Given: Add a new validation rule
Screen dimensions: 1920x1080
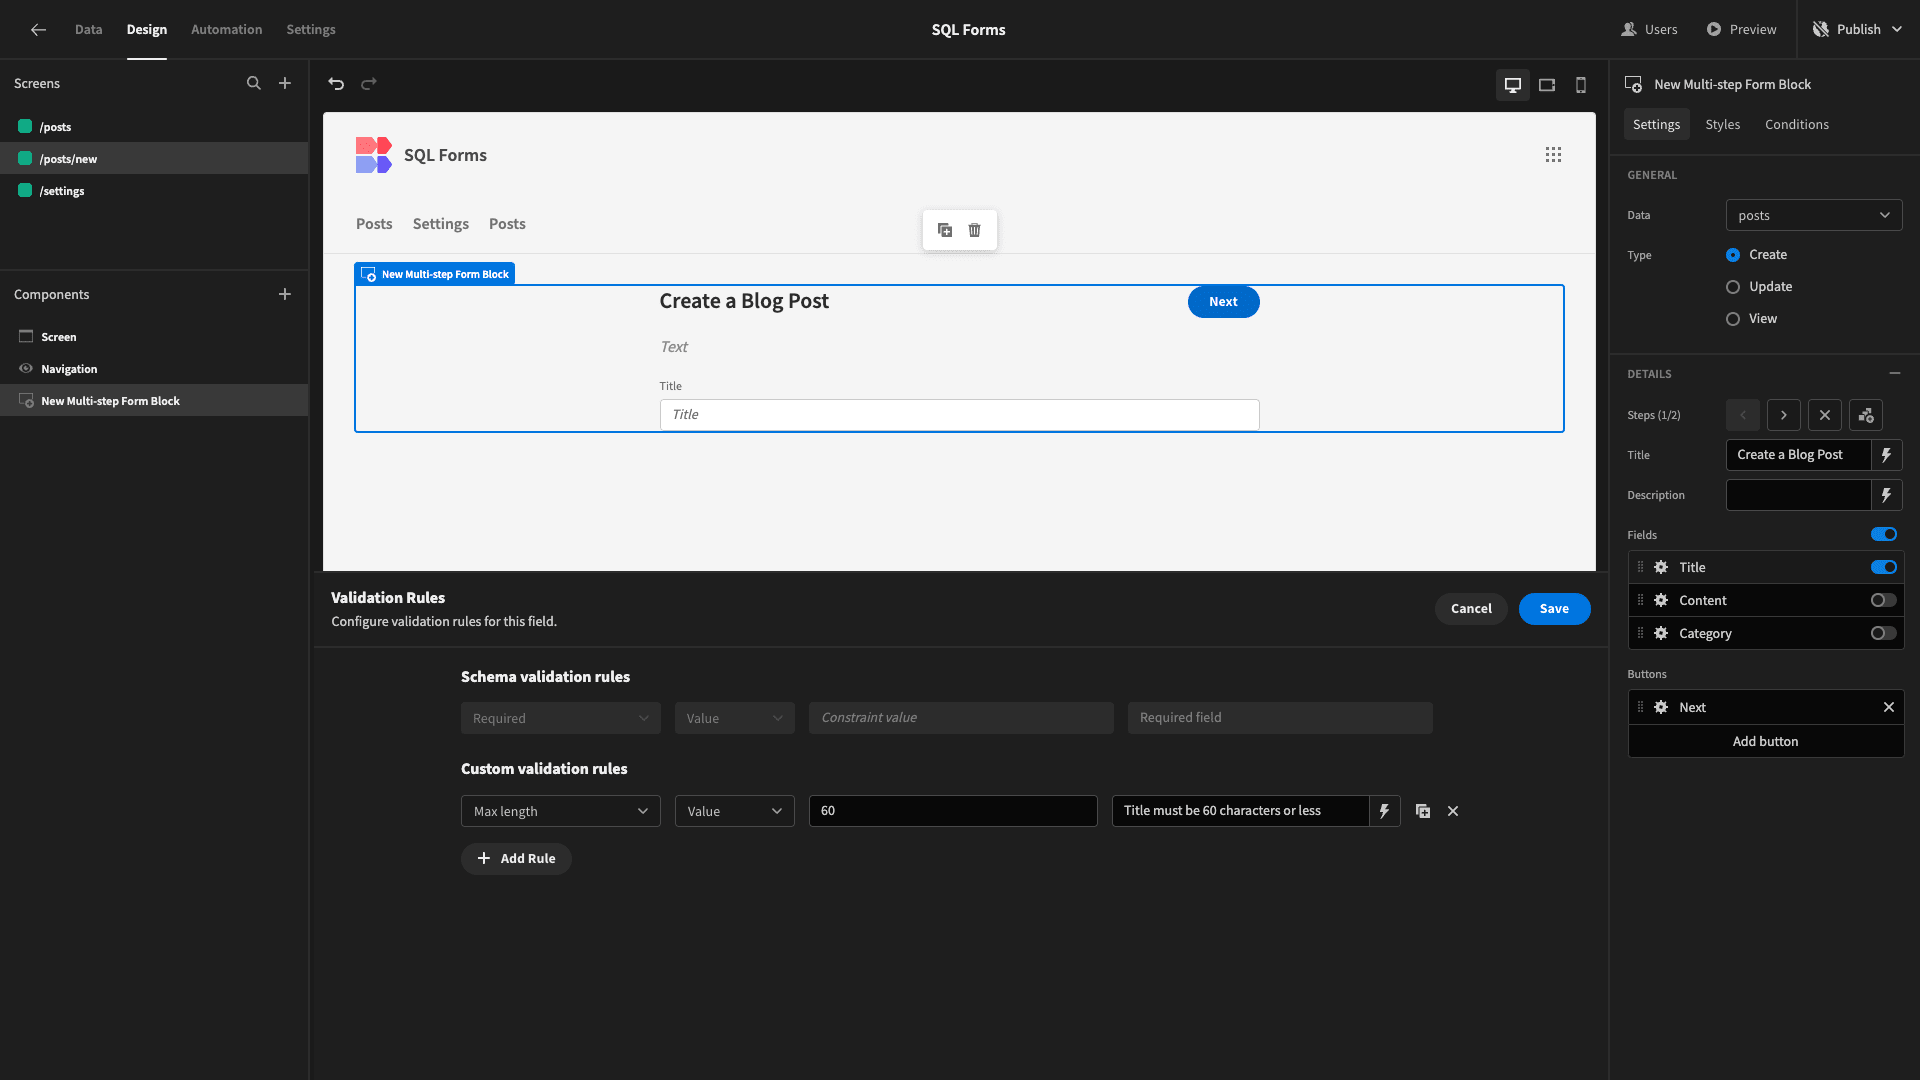Looking at the screenshot, I should [516, 859].
